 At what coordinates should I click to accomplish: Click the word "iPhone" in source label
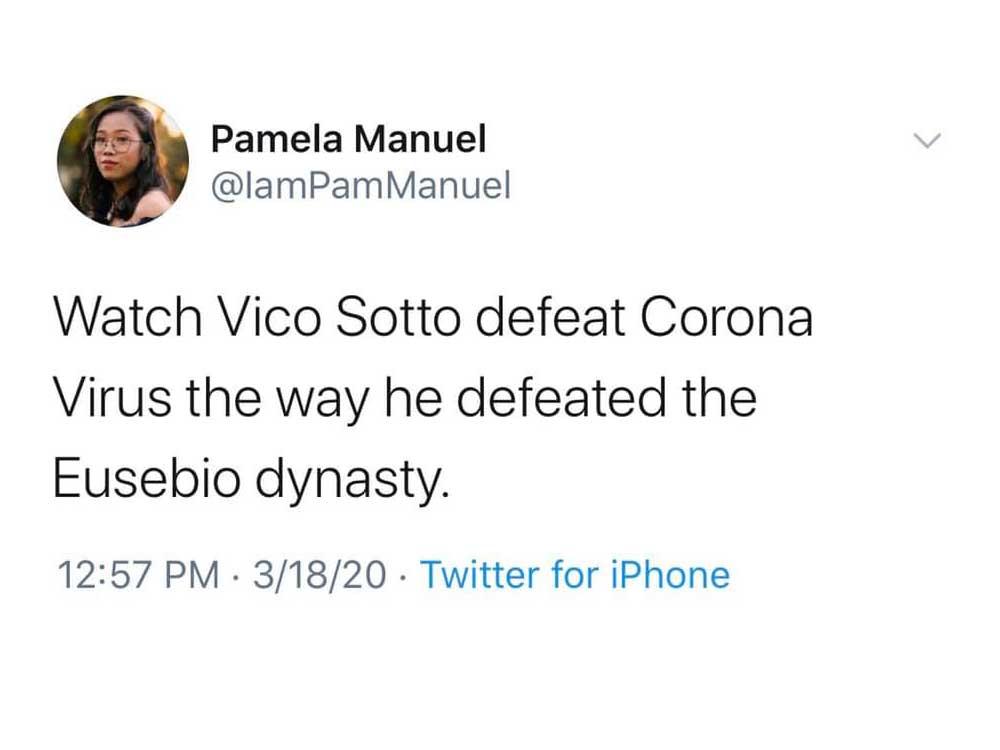[668, 575]
